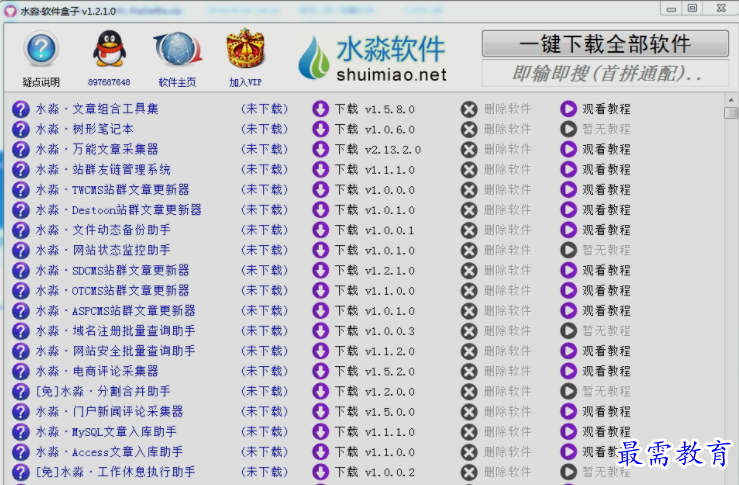Click help icon for Destoon站群文章更新器
The width and height of the screenshot is (739, 485).
pyautogui.click(x=21, y=210)
